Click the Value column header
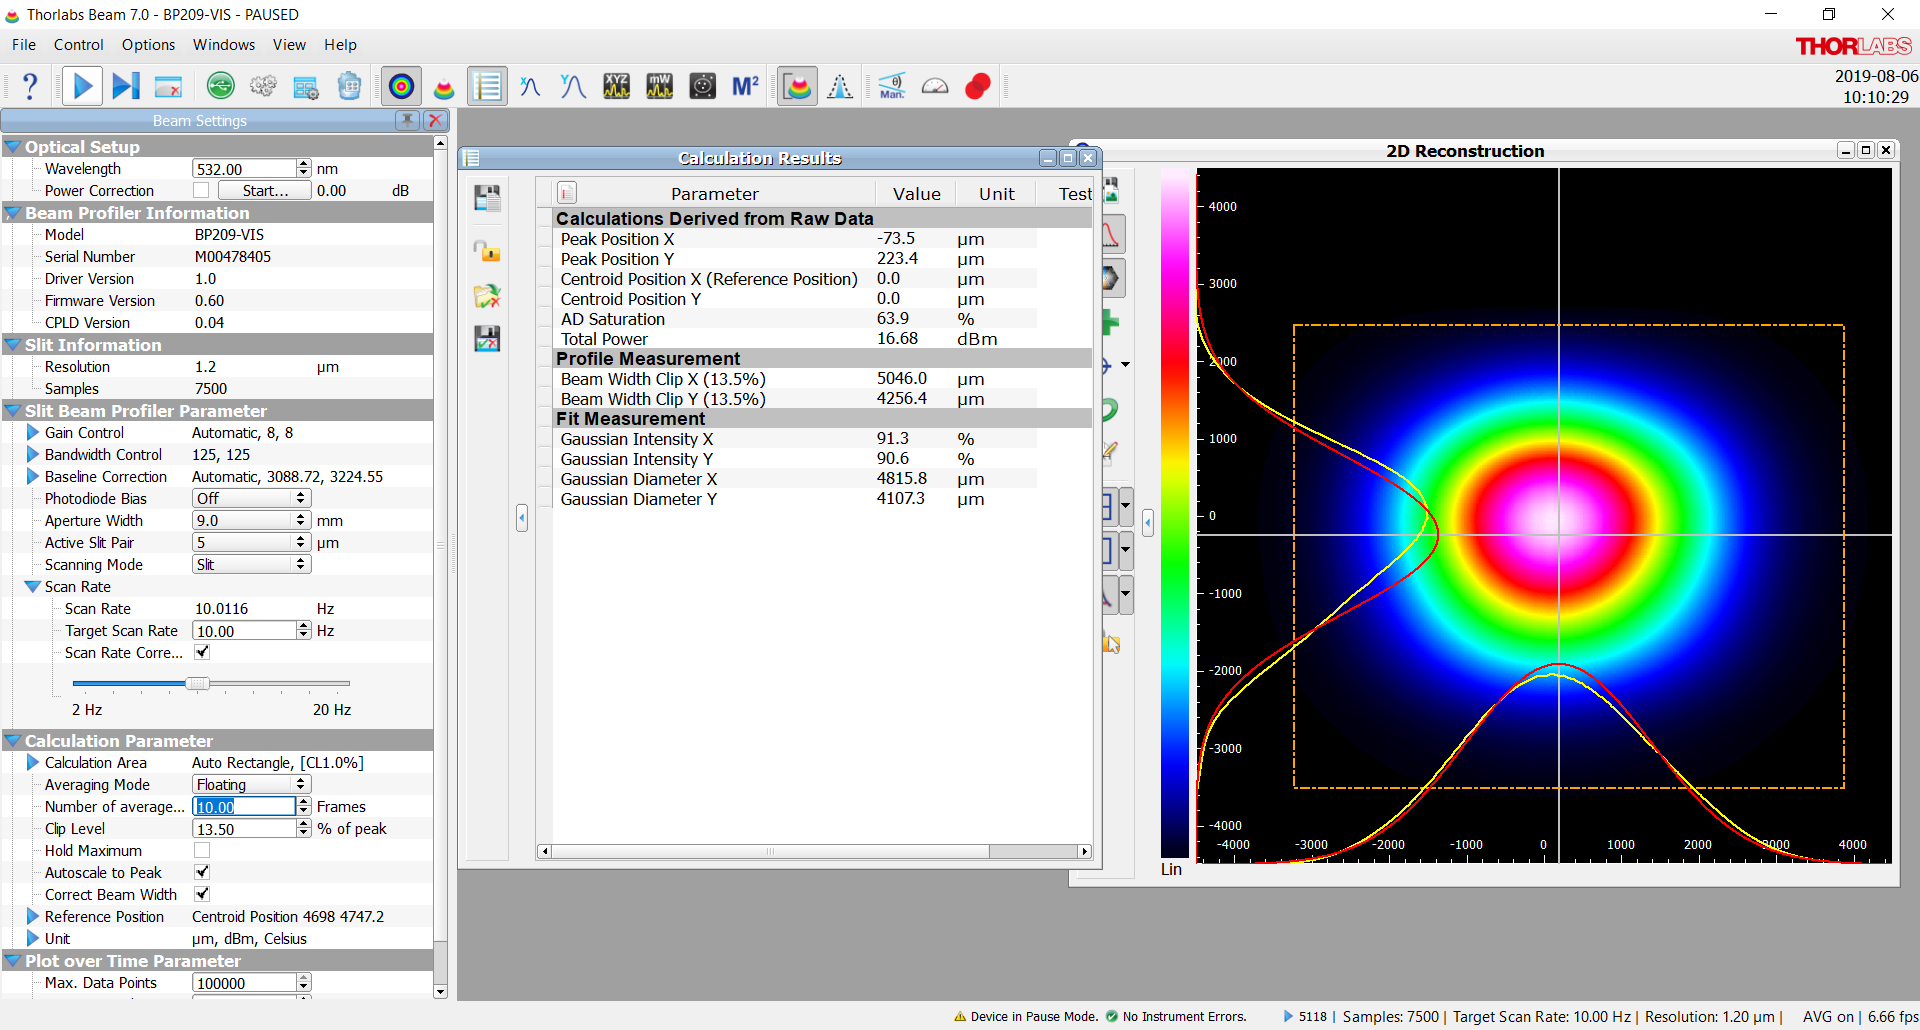The height and width of the screenshot is (1030, 1920). (916, 194)
